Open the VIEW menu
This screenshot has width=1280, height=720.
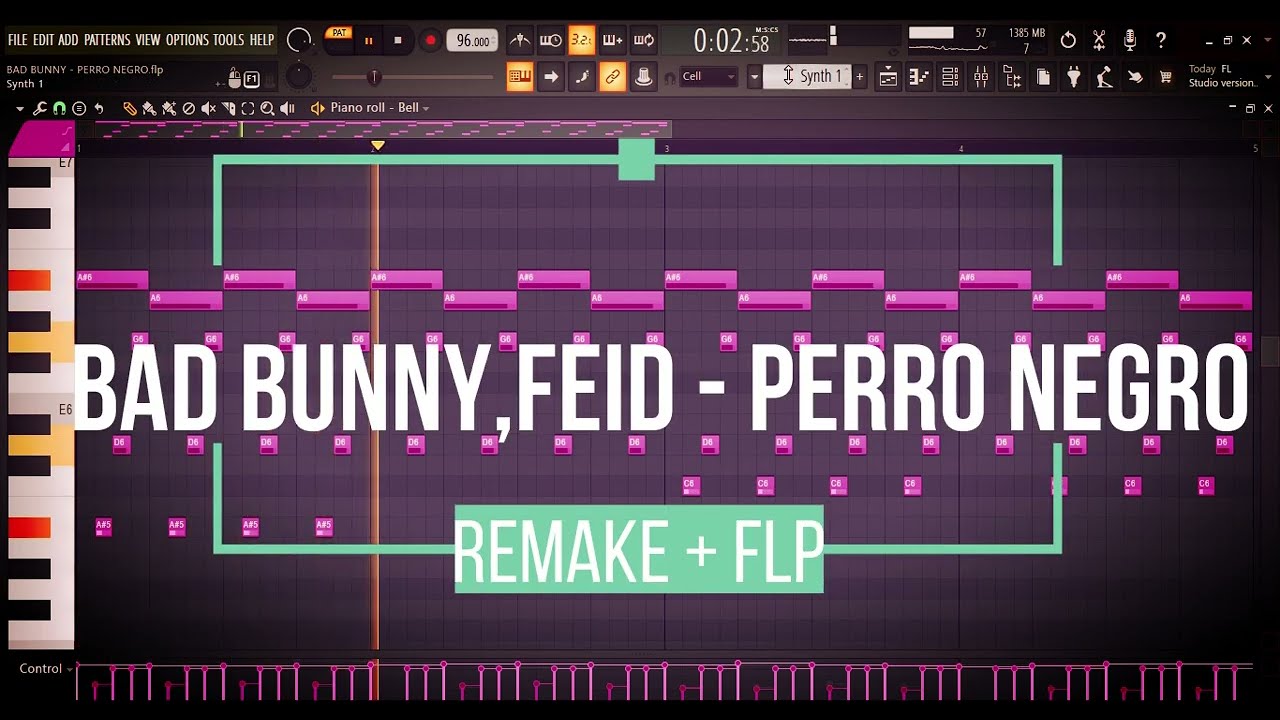pos(148,40)
